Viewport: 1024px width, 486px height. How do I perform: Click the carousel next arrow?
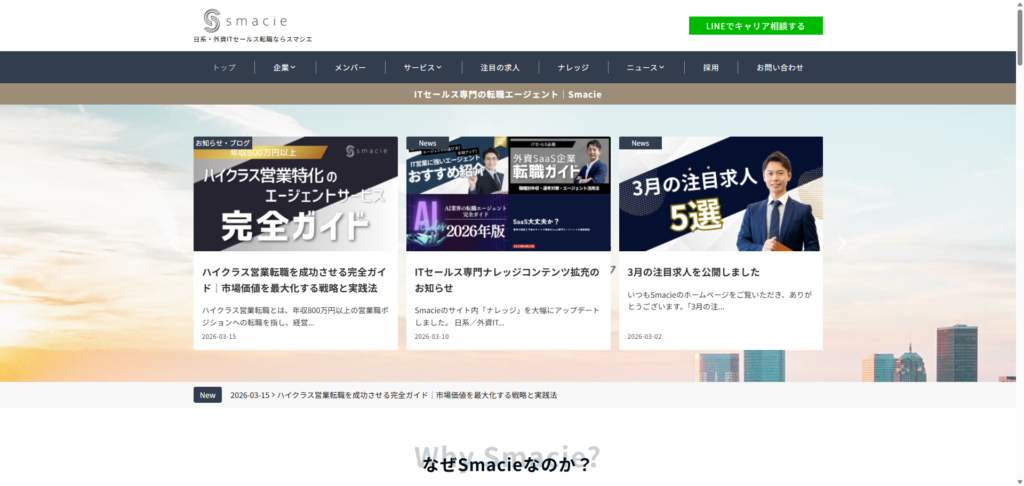tap(842, 243)
